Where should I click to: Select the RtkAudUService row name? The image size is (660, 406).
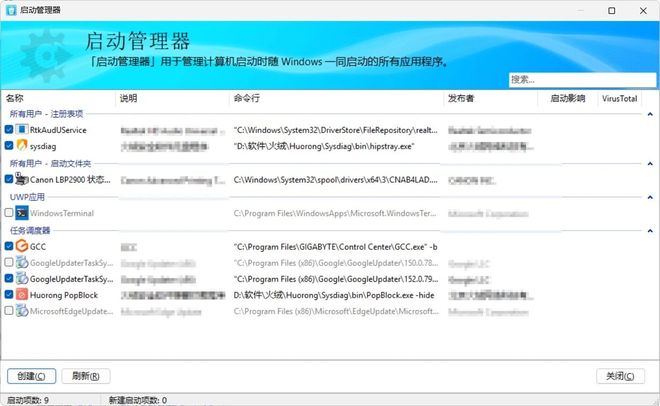(x=58, y=130)
